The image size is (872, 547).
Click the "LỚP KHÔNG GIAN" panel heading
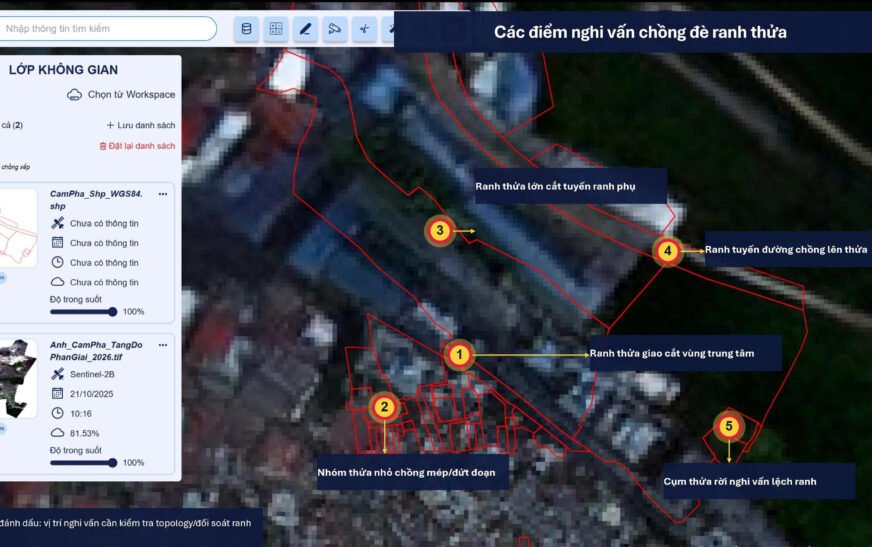63,70
